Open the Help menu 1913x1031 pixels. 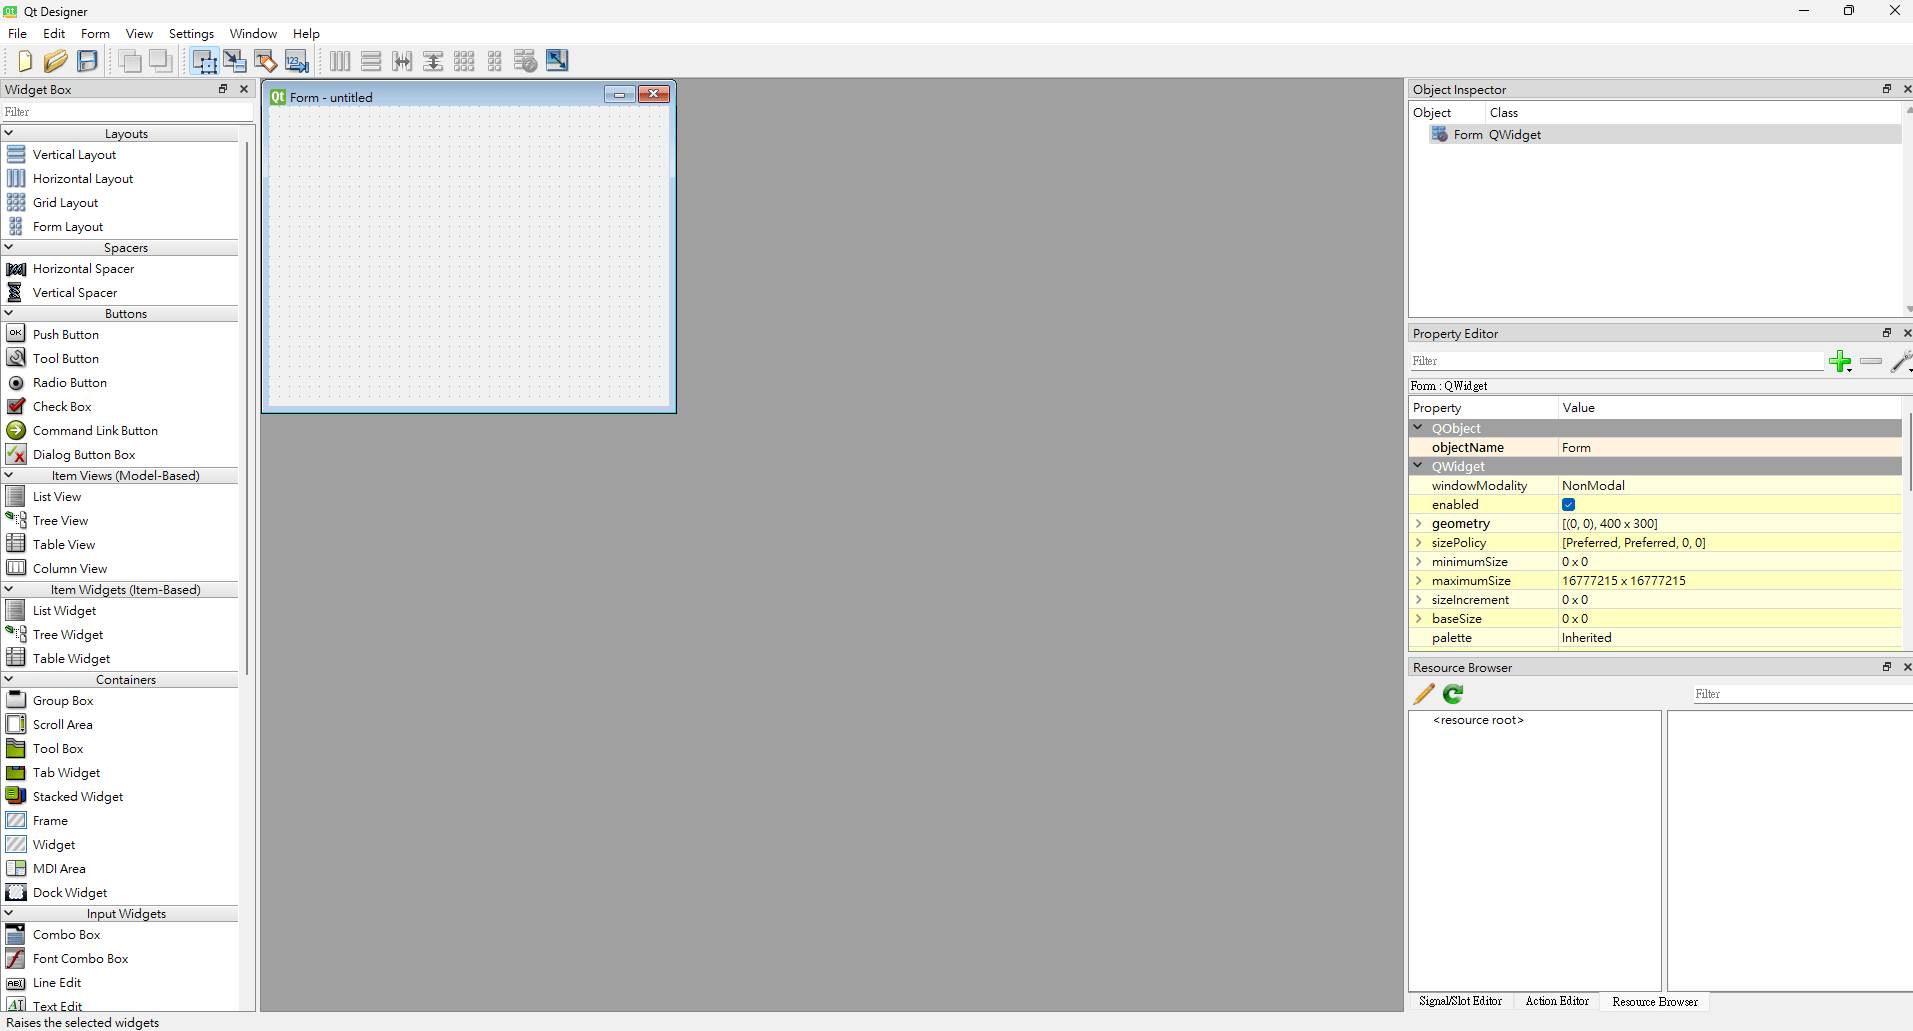306,34
